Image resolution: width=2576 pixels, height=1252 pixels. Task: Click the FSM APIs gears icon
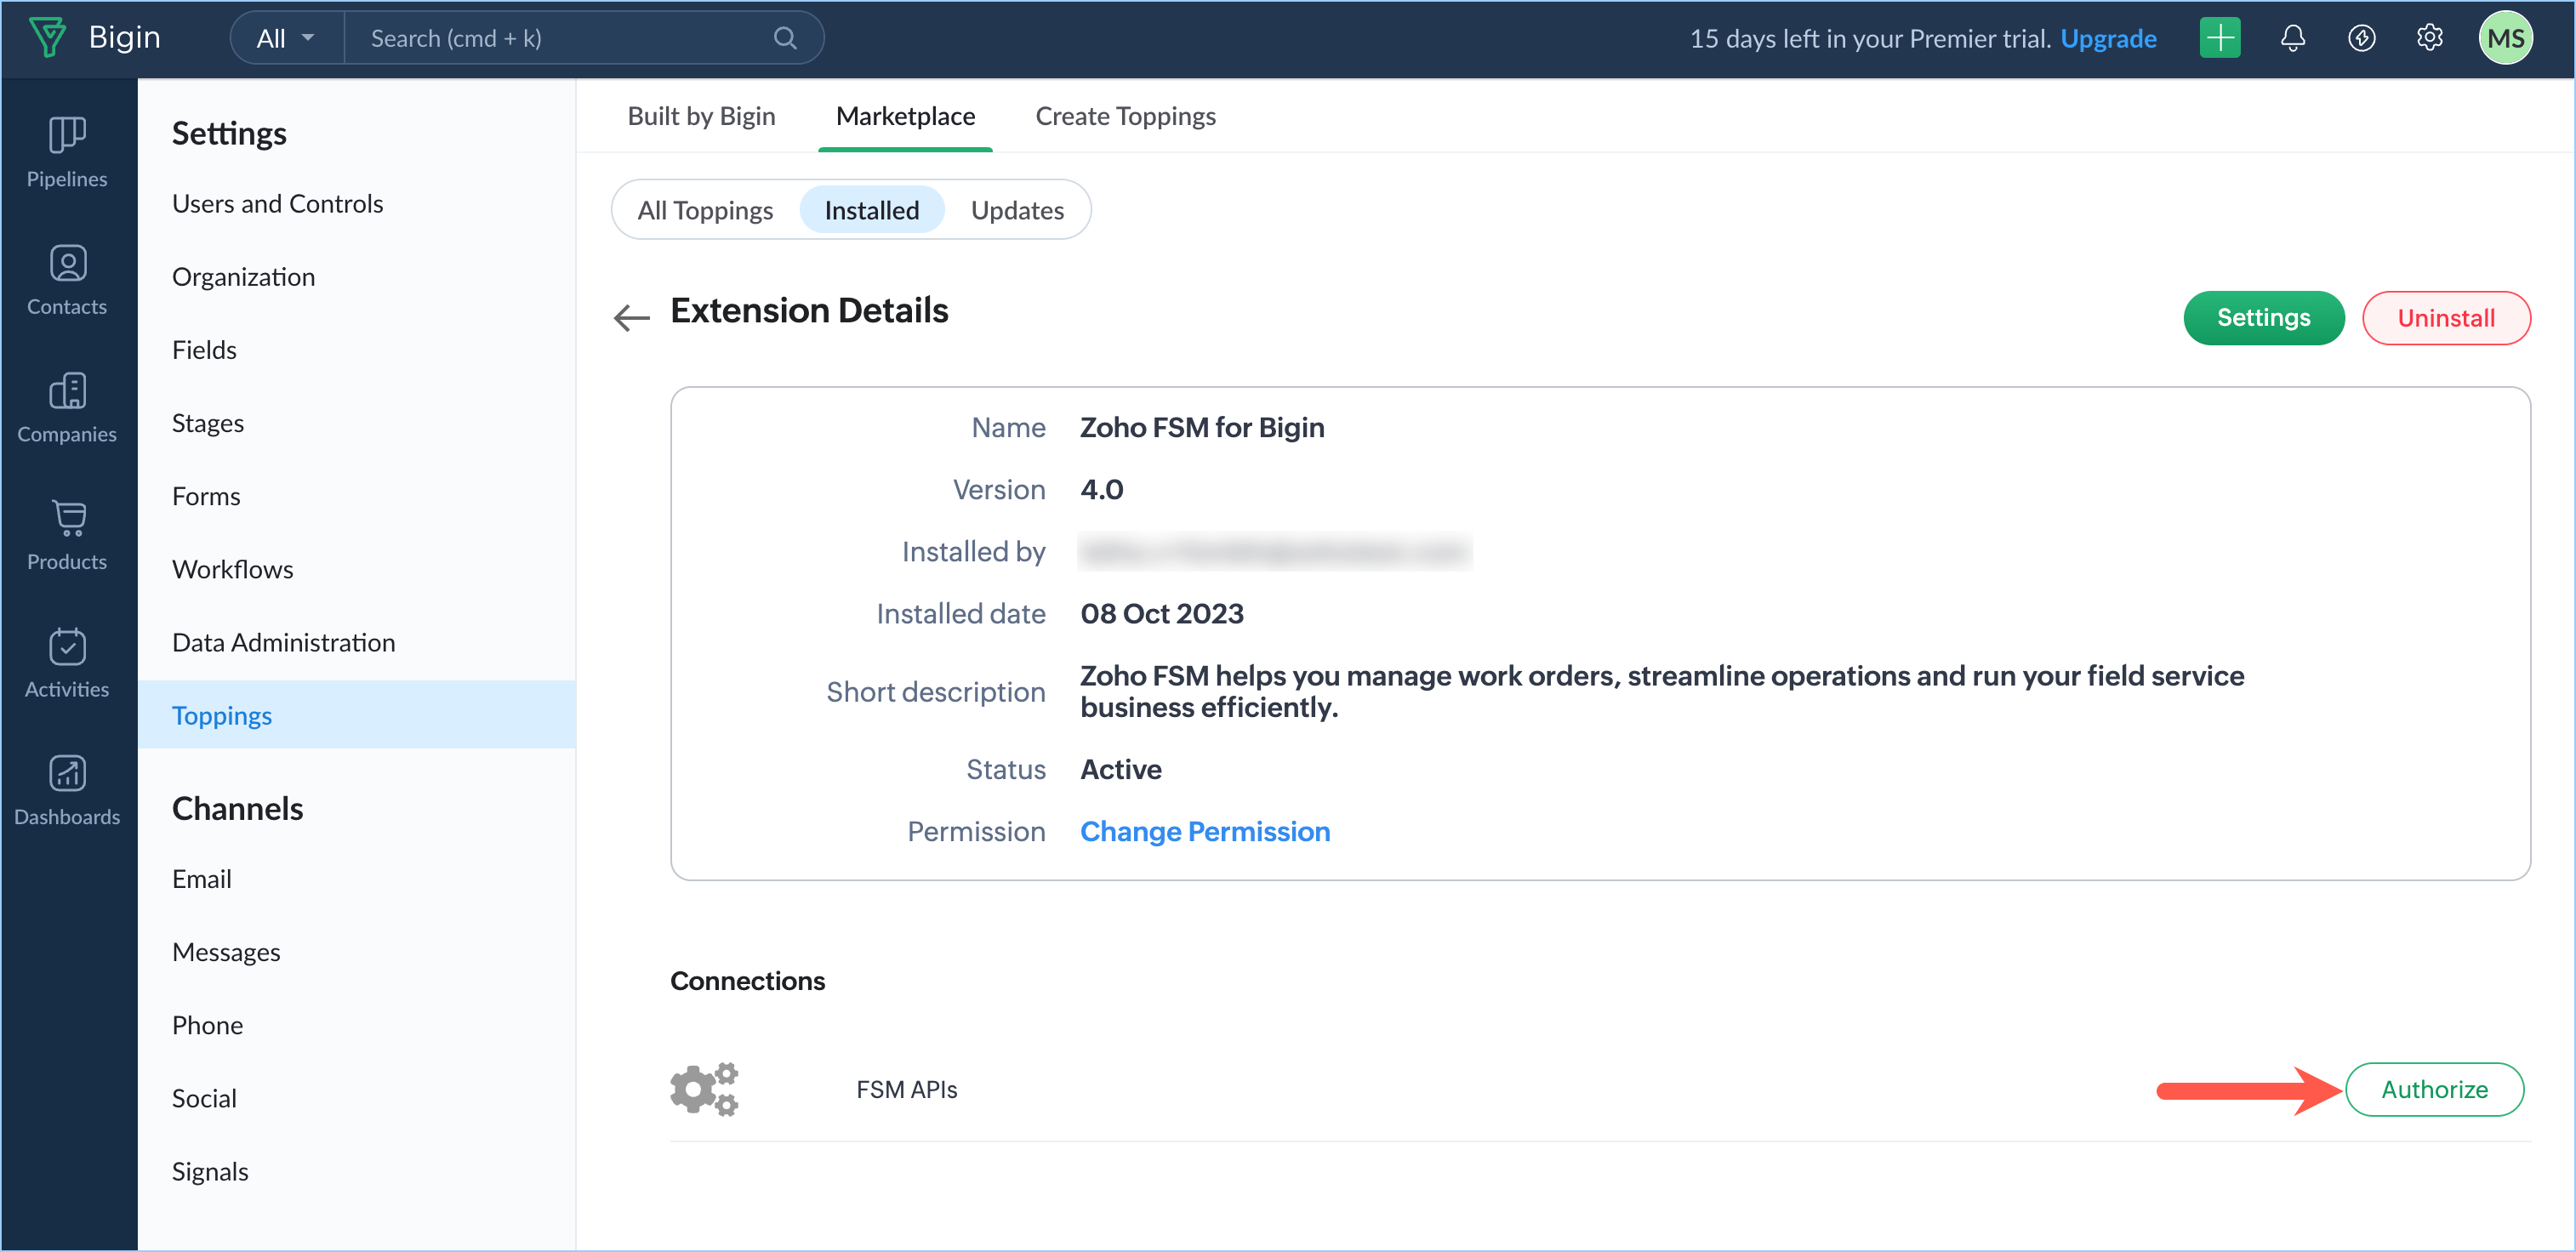pyautogui.click(x=704, y=1089)
